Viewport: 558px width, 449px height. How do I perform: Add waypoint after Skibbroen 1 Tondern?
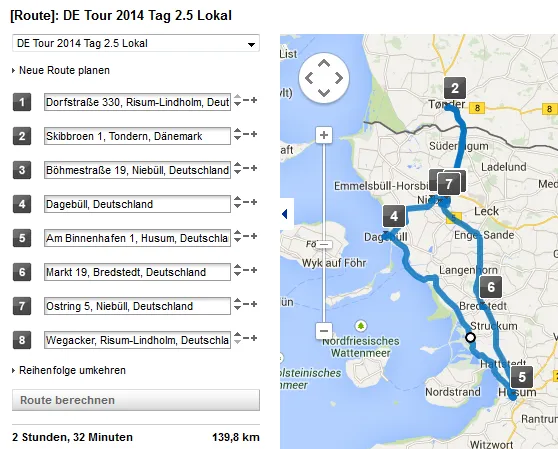point(254,134)
